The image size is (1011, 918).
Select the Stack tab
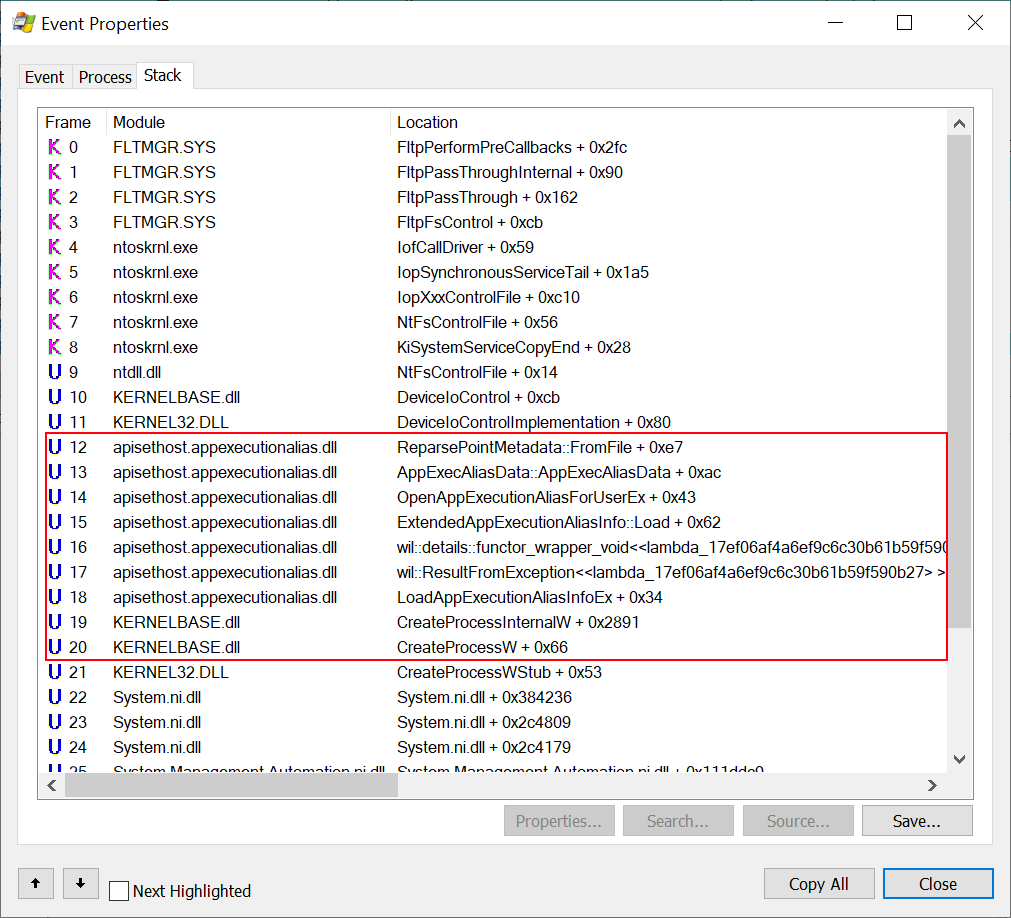point(163,75)
